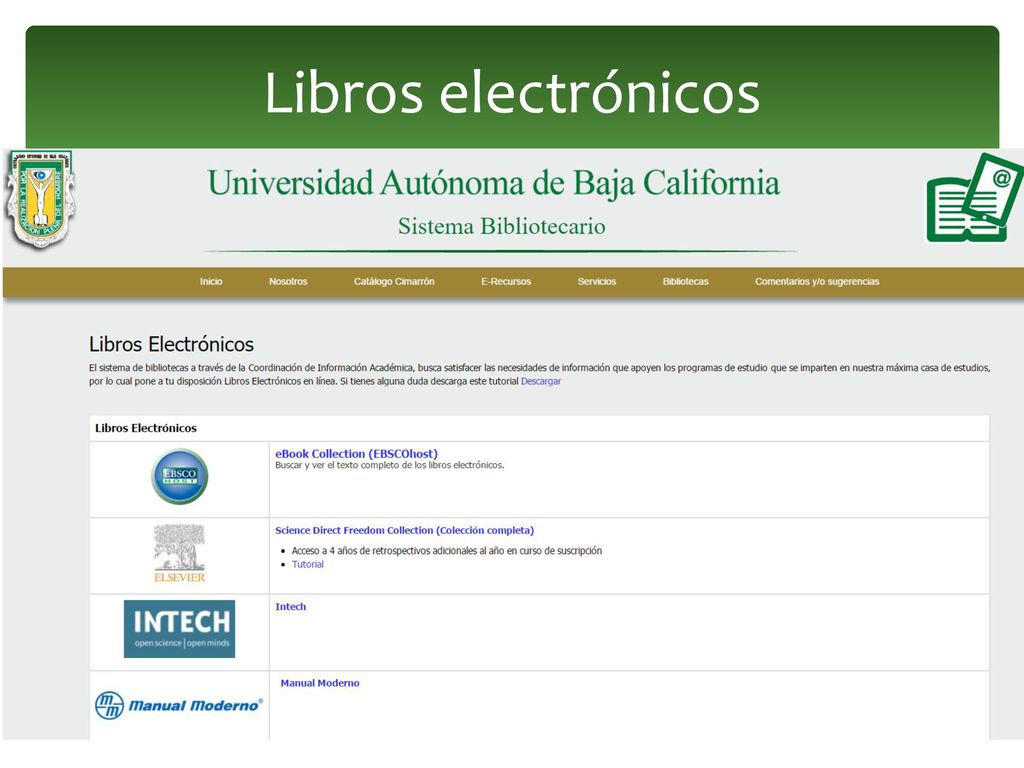Open the Intech link
The width and height of the screenshot is (1024, 768).
pos(291,607)
